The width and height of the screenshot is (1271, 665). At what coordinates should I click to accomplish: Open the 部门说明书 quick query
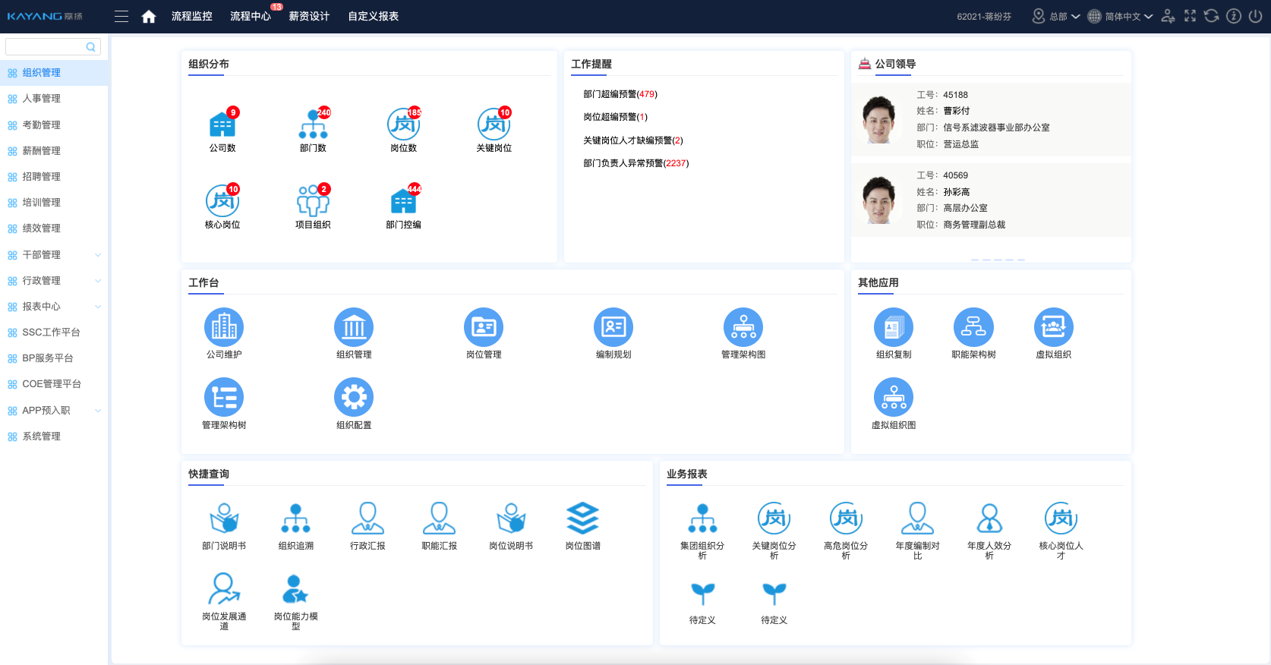224,519
